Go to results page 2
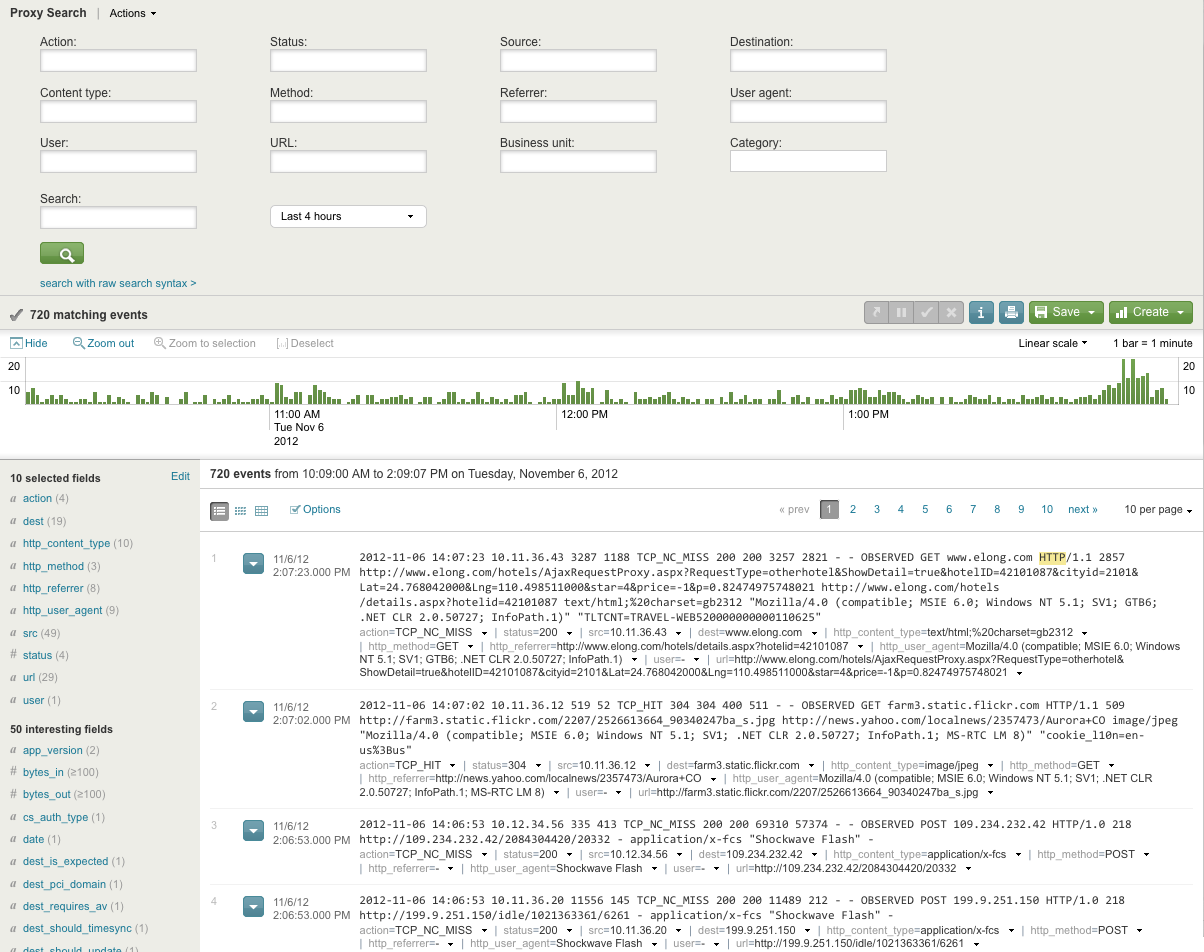The image size is (1204, 952). (x=853, y=510)
